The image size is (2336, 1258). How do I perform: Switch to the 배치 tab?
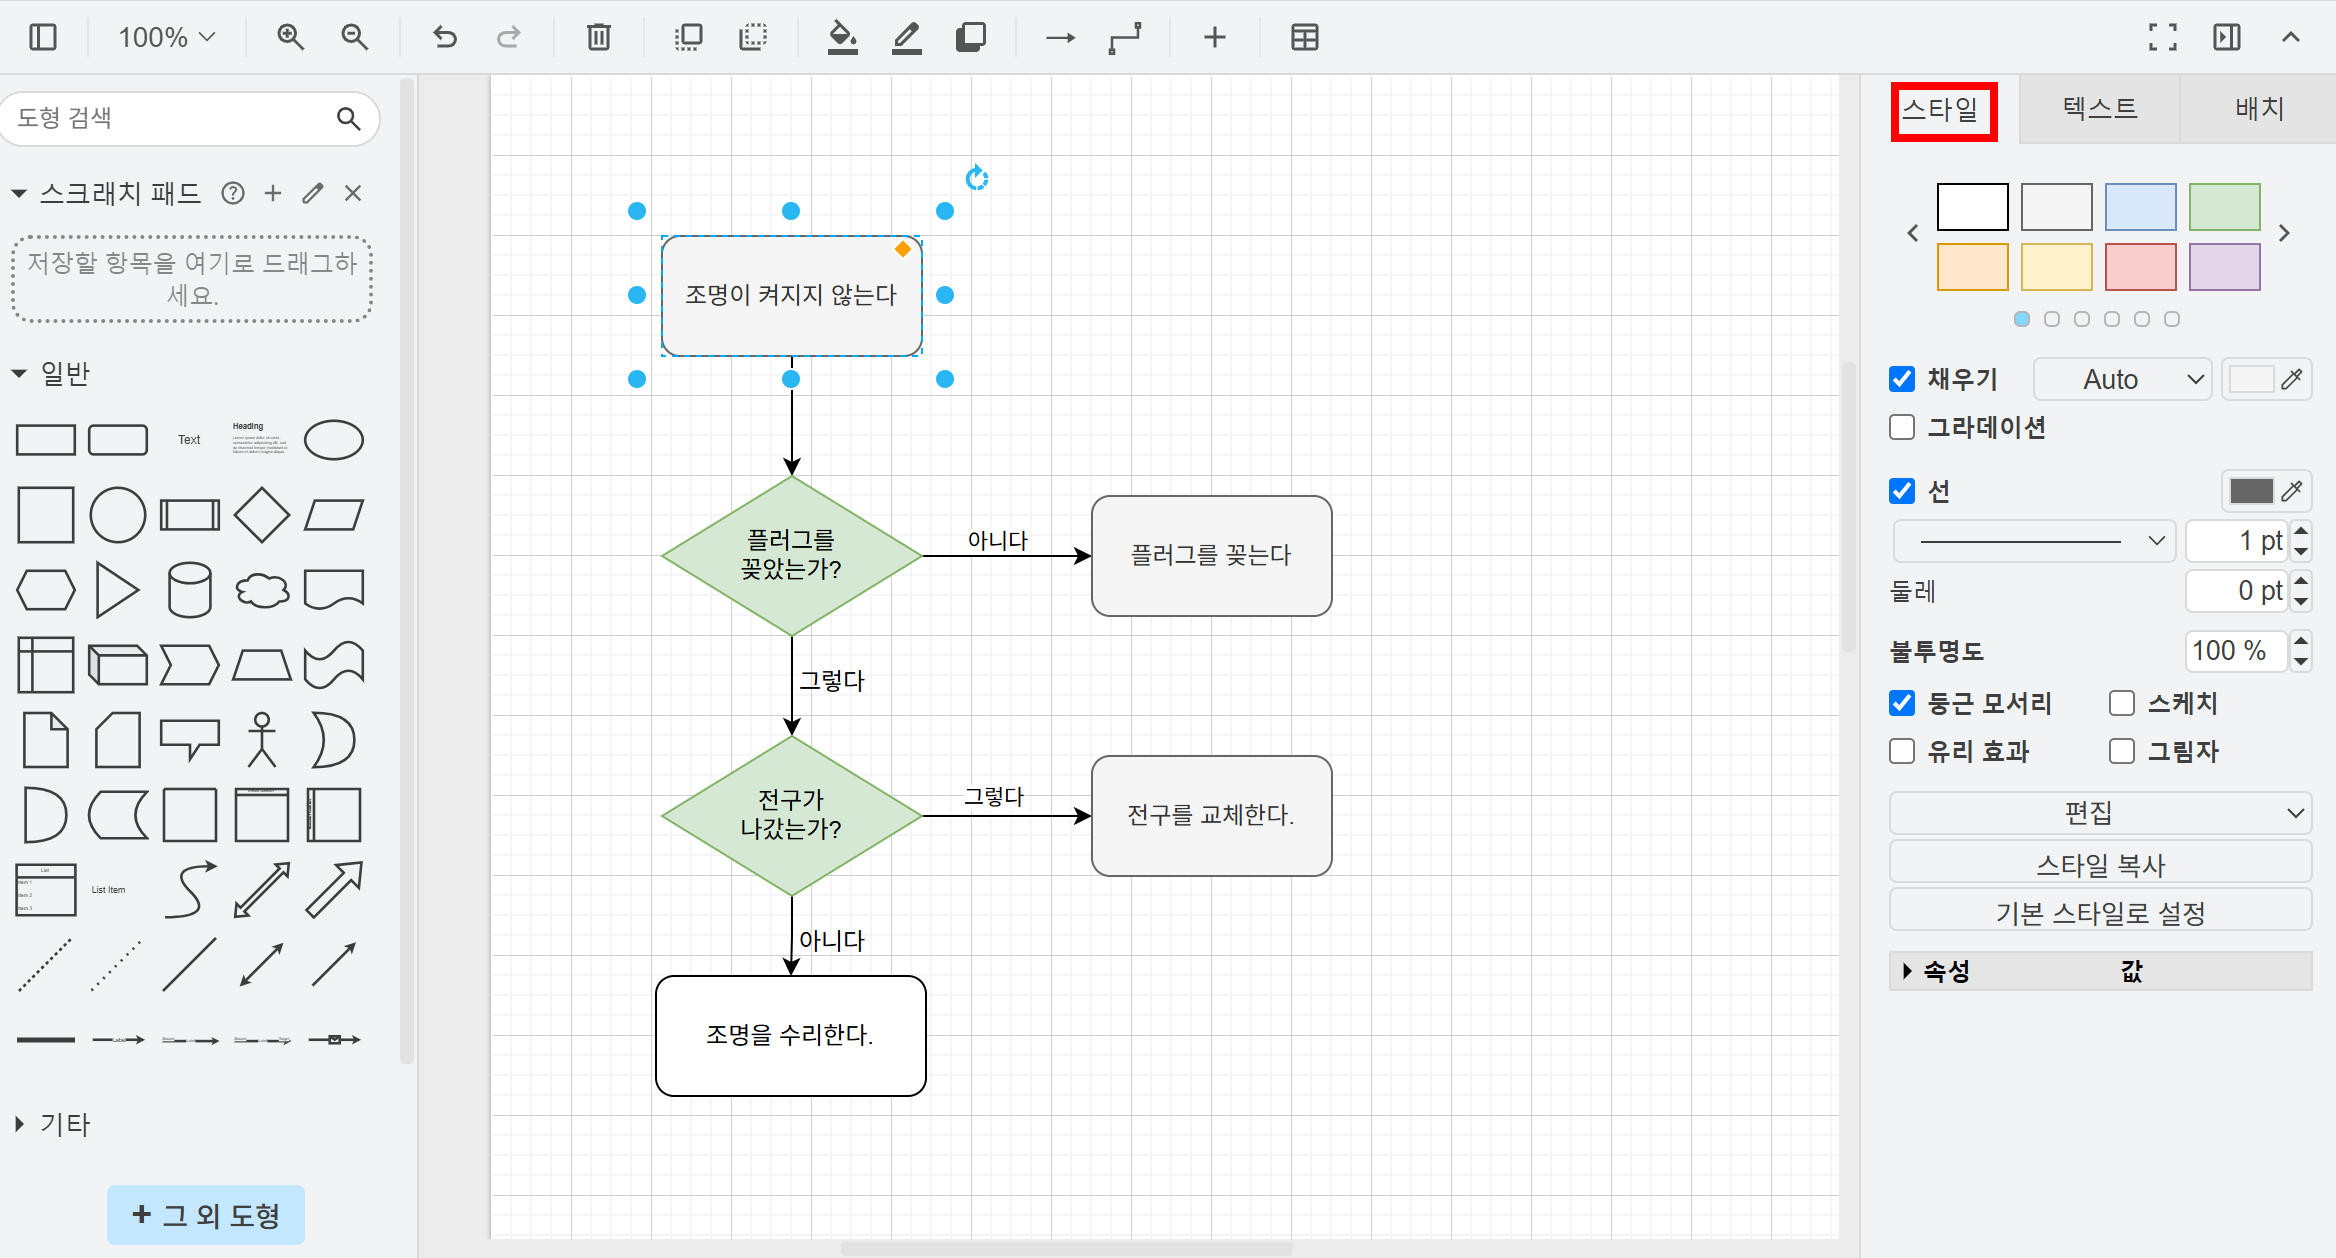tap(2259, 108)
